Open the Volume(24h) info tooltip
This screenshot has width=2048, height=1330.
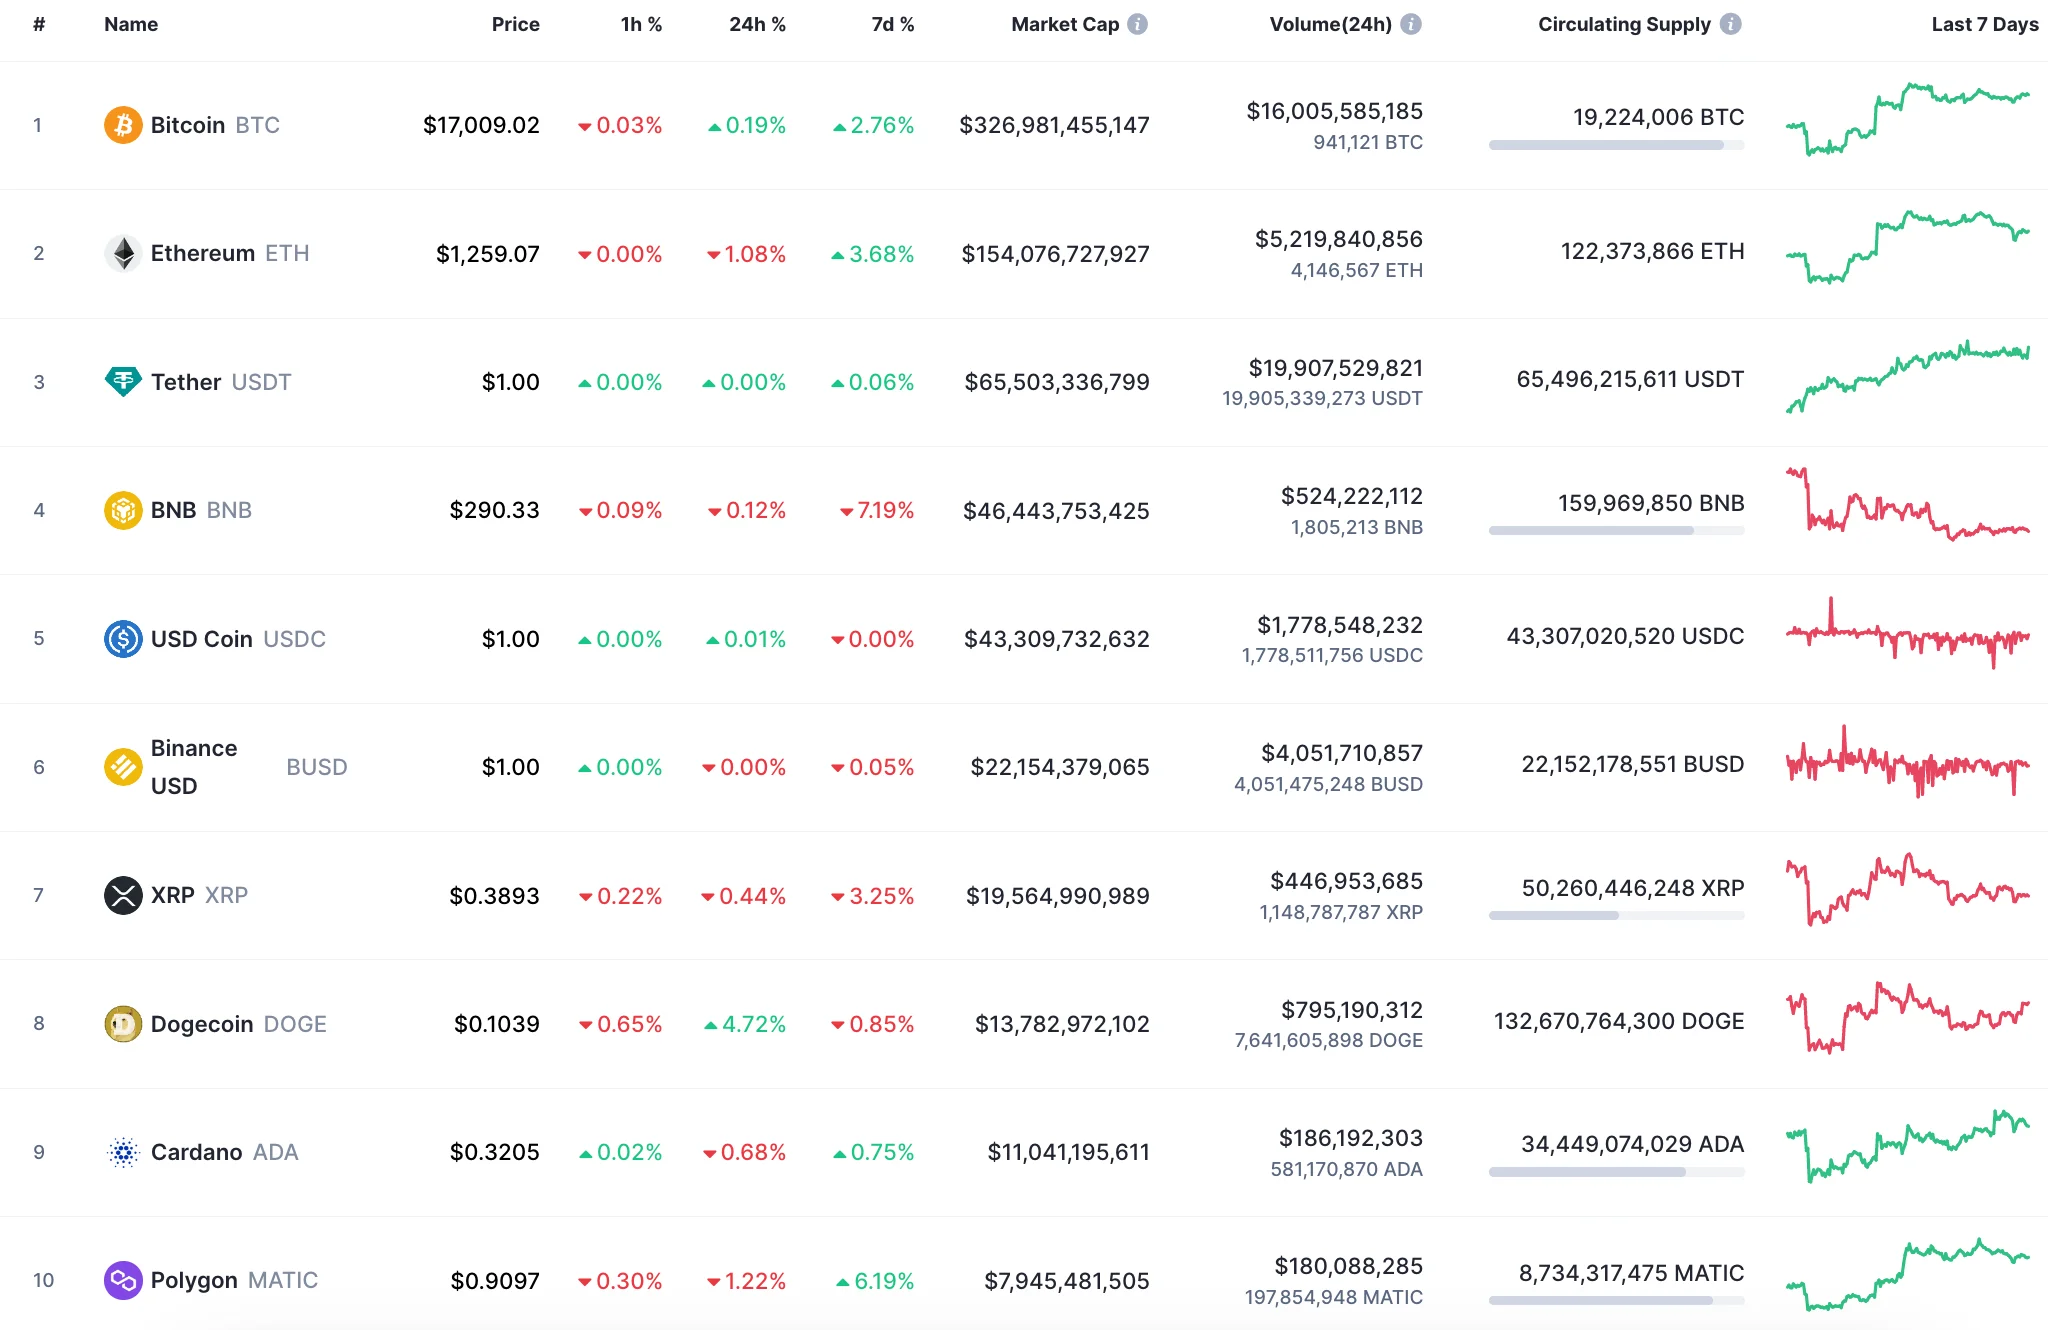(x=1412, y=24)
